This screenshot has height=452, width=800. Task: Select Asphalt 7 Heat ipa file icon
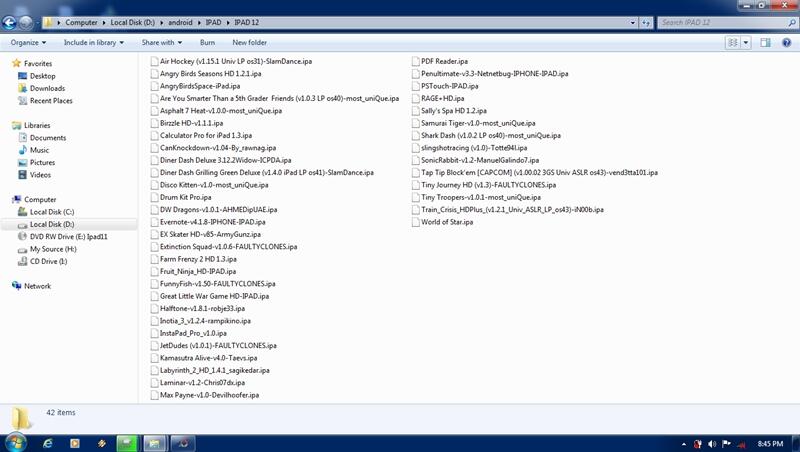click(155, 111)
